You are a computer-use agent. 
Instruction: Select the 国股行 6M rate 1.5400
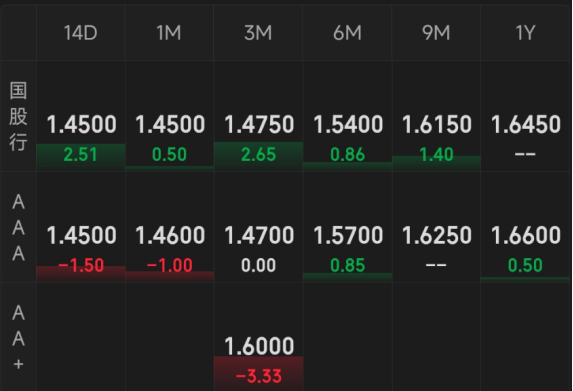point(348,124)
